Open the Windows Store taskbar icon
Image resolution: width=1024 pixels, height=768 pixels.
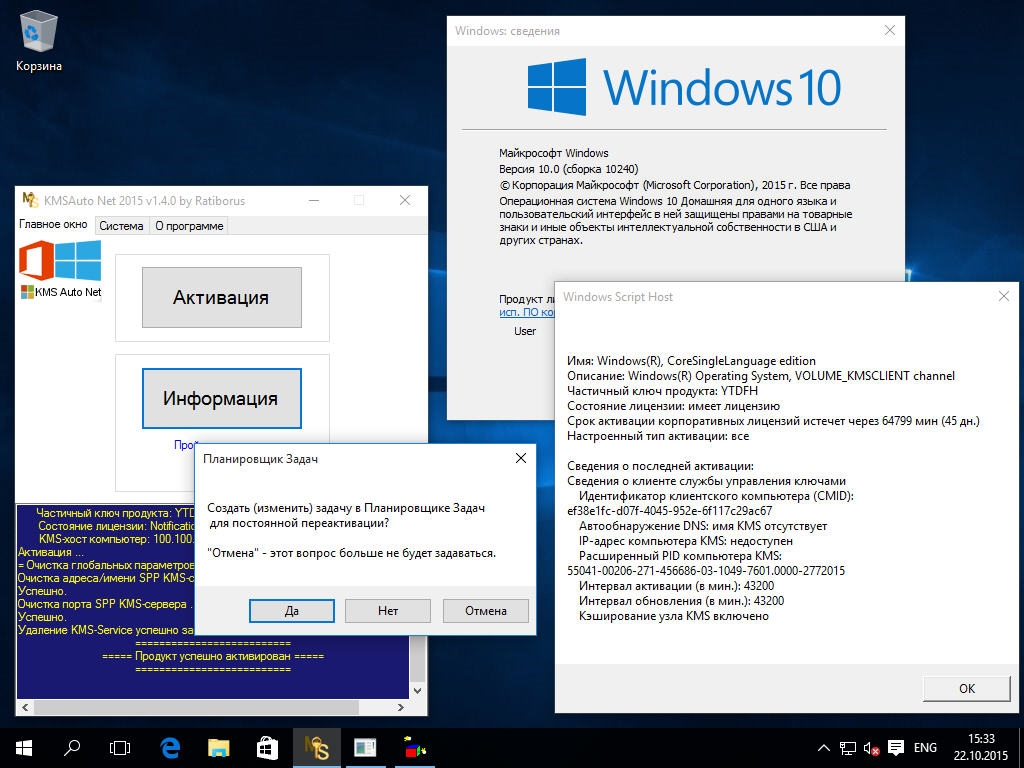267,747
